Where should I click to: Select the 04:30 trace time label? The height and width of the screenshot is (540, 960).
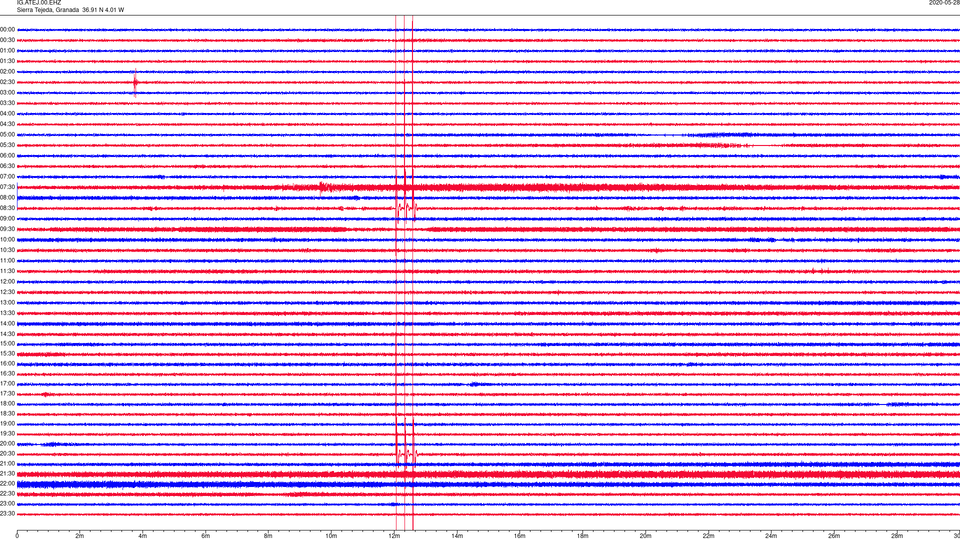point(7,124)
